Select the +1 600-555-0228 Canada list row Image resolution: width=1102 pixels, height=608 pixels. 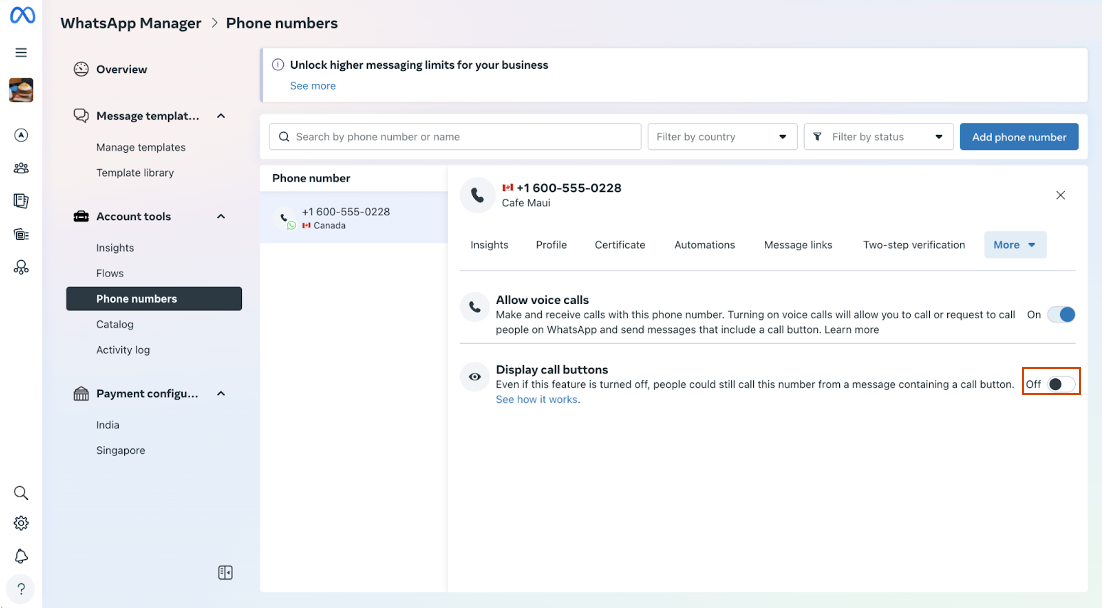click(354, 218)
